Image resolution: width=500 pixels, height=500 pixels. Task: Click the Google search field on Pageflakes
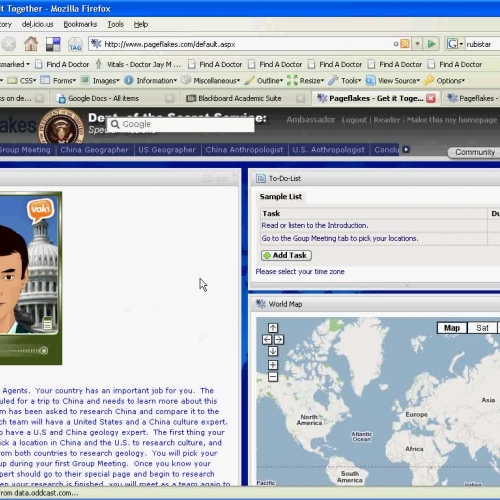pos(180,124)
